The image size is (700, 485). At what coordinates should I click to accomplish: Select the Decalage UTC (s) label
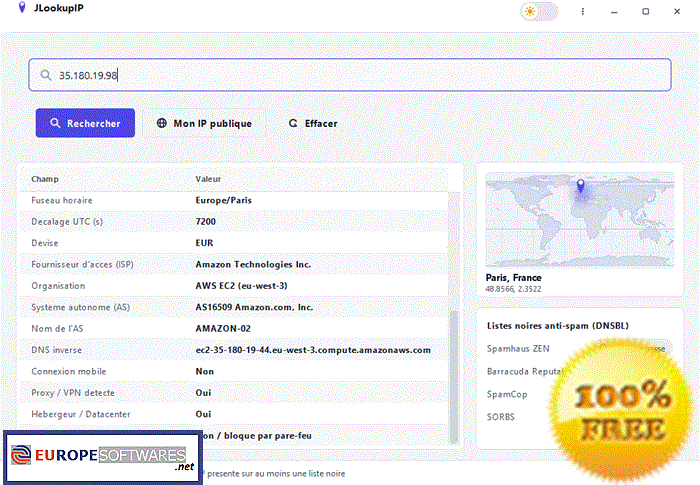[67, 222]
